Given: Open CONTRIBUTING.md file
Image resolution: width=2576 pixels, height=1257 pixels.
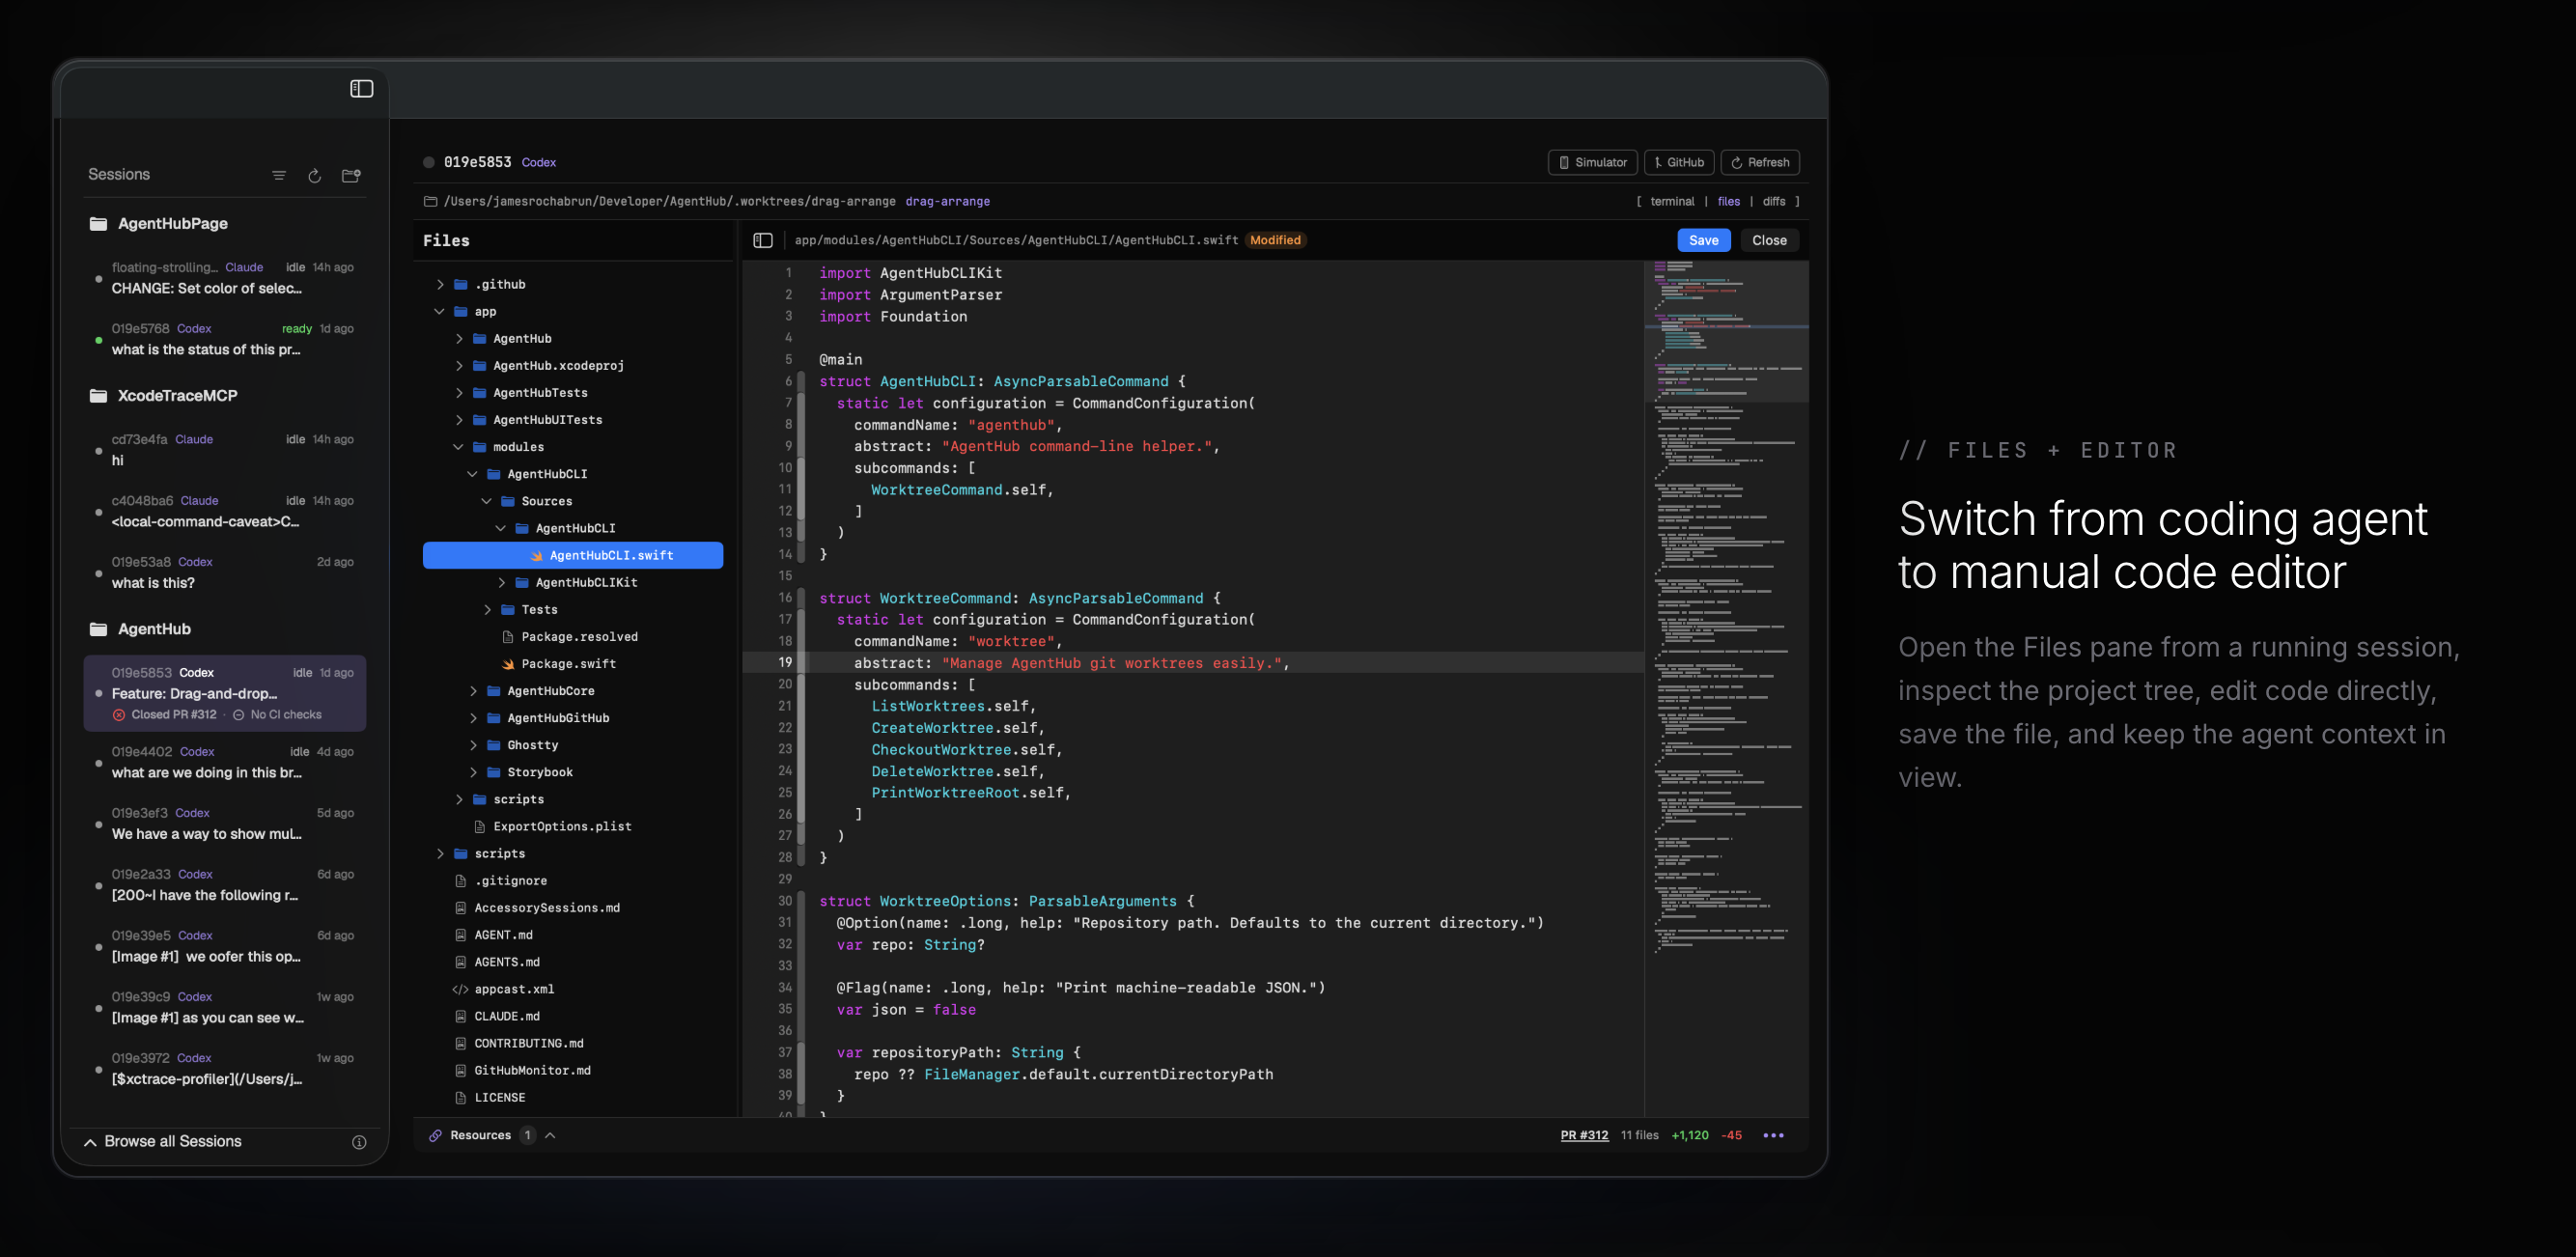Looking at the screenshot, I should coord(573,1043).
